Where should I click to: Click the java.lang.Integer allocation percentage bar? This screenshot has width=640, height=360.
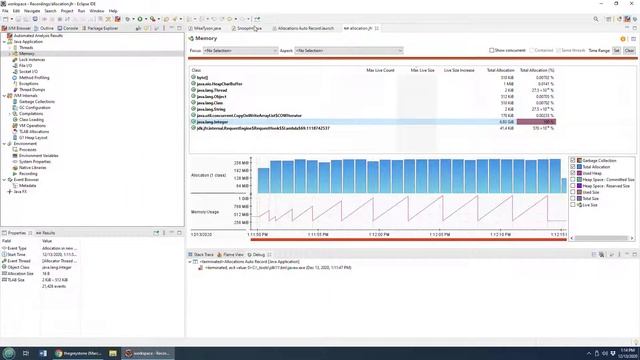pyautogui.click(x=536, y=122)
